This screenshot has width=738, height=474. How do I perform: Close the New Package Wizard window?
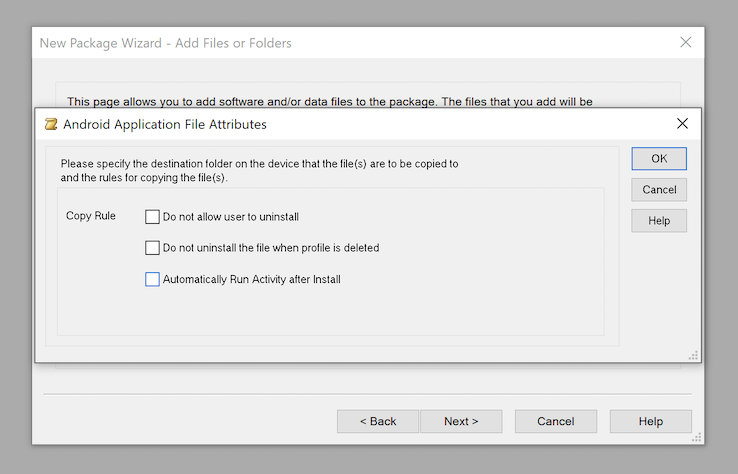coord(686,42)
